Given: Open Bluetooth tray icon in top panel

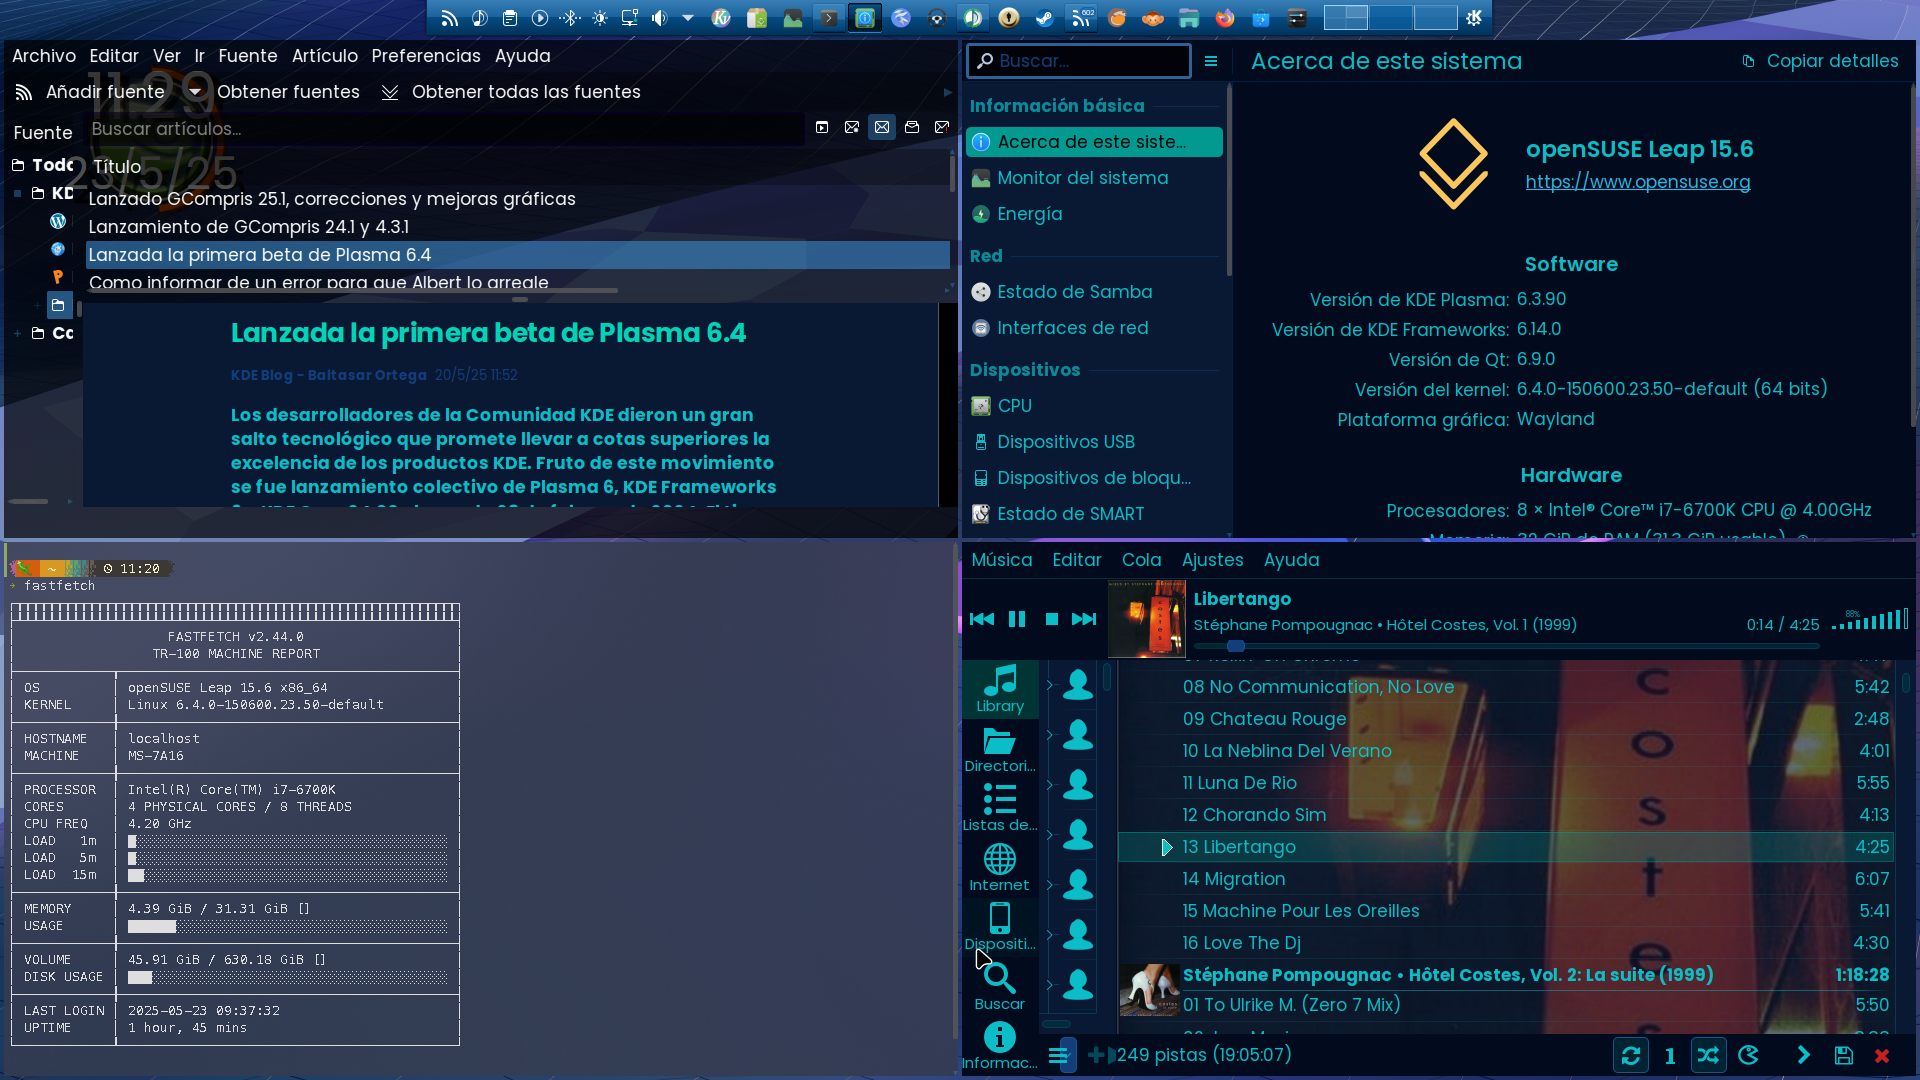Looking at the screenshot, I should [x=570, y=18].
